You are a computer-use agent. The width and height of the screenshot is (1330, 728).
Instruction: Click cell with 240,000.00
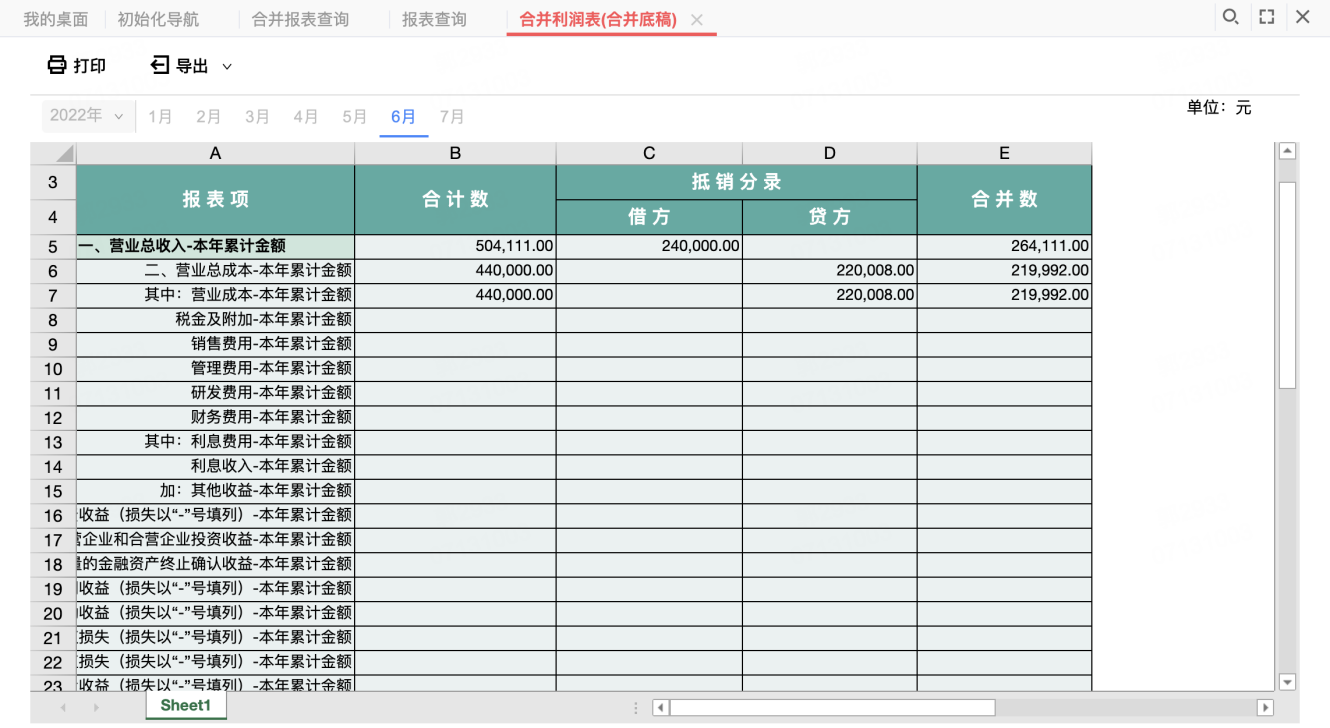[x=649, y=246]
